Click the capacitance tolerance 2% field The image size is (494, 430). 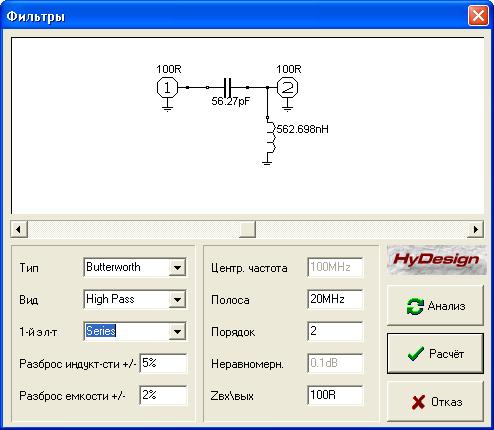point(163,395)
